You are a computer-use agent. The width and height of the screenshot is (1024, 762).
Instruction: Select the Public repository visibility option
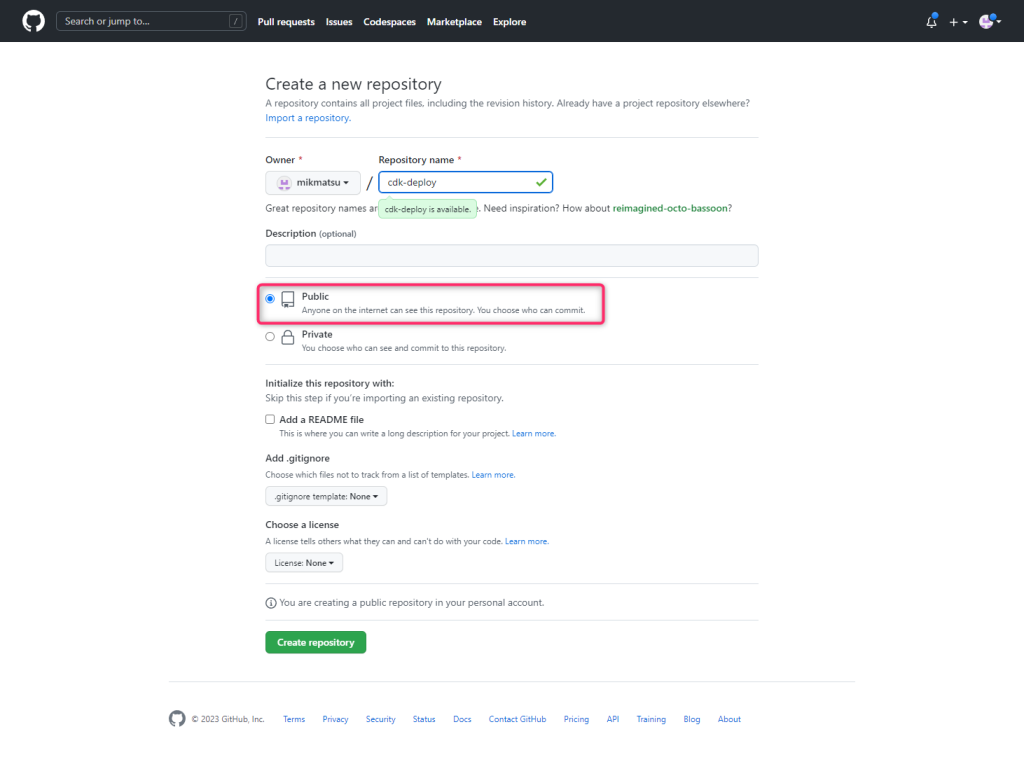[x=269, y=297]
